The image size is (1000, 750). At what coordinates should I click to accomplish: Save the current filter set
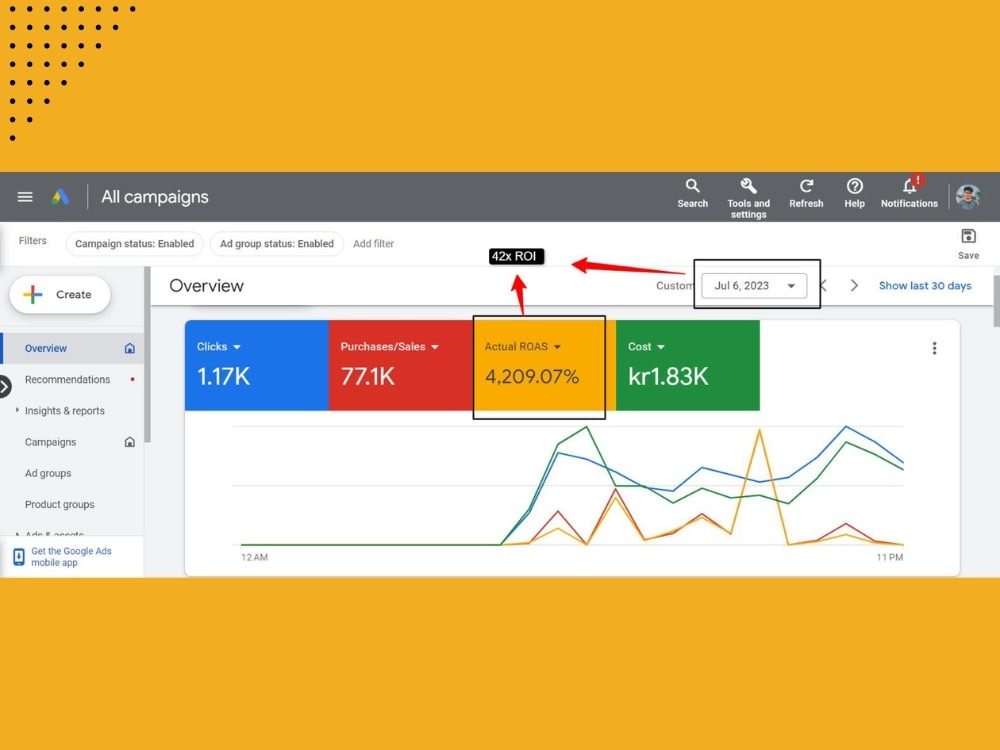pyautogui.click(x=968, y=244)
